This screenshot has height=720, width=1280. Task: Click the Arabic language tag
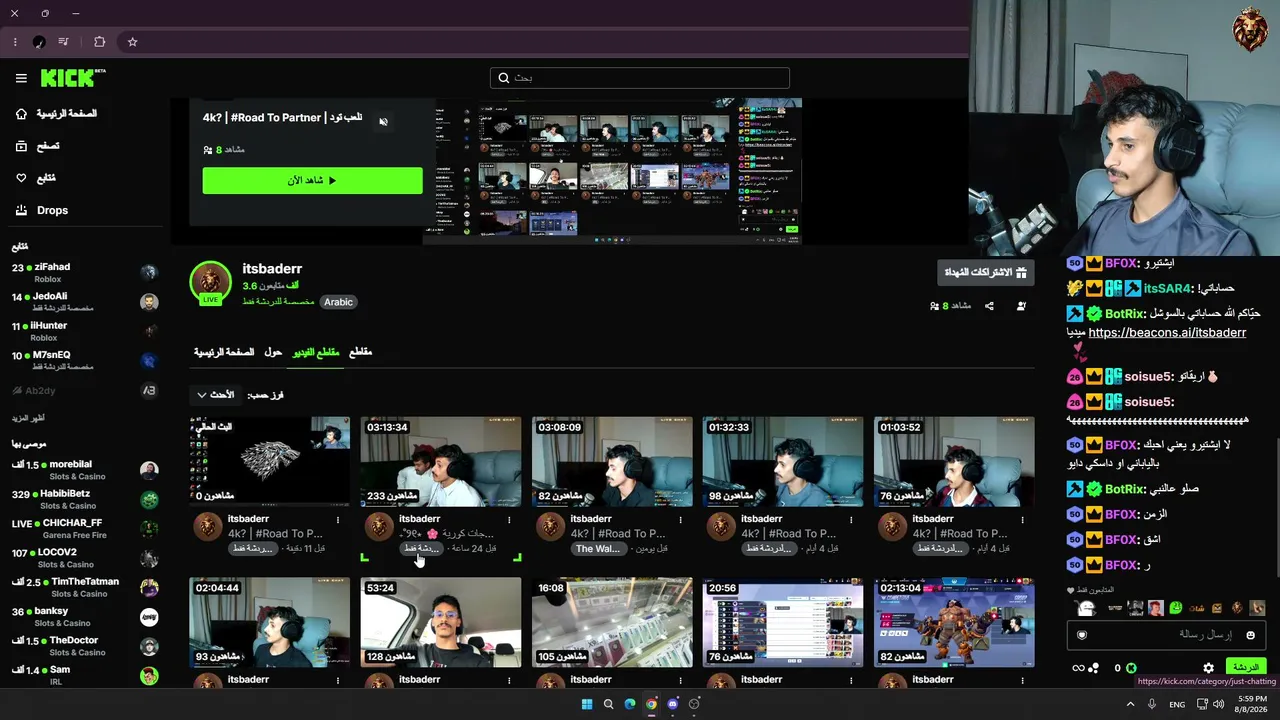click(x=338, y=302)
